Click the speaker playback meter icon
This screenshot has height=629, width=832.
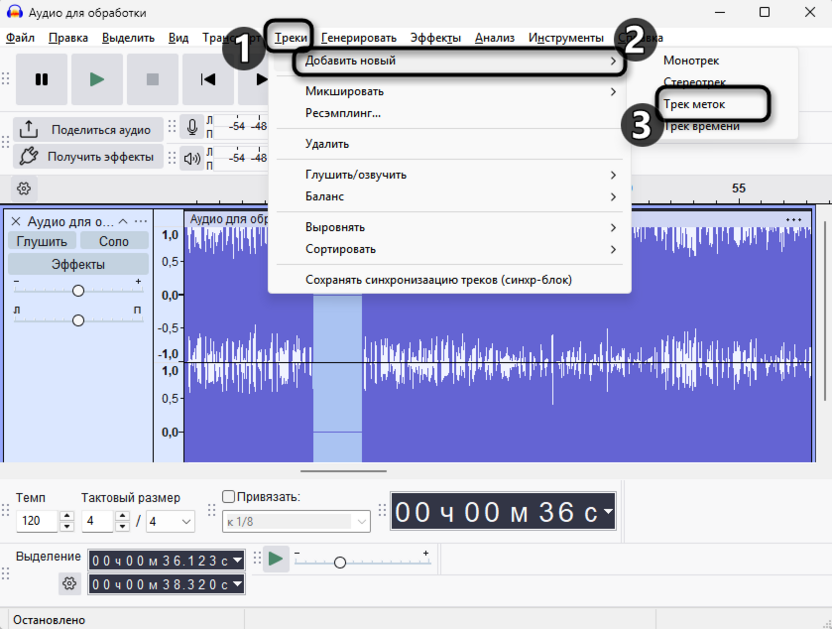click(190, 157)
